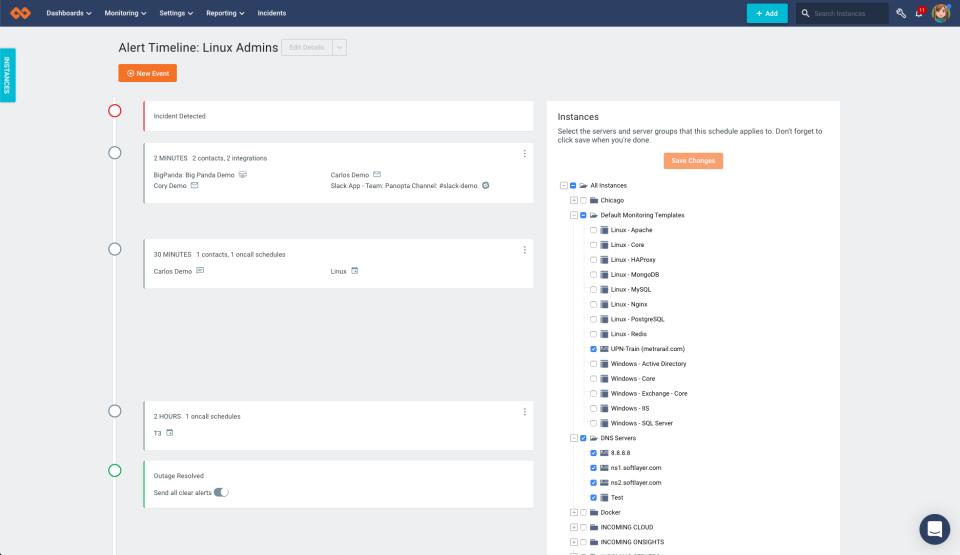Viewport: 960px width, 555px height.
Task: Open the user avatar menu
Action: [x=941, y=13]
